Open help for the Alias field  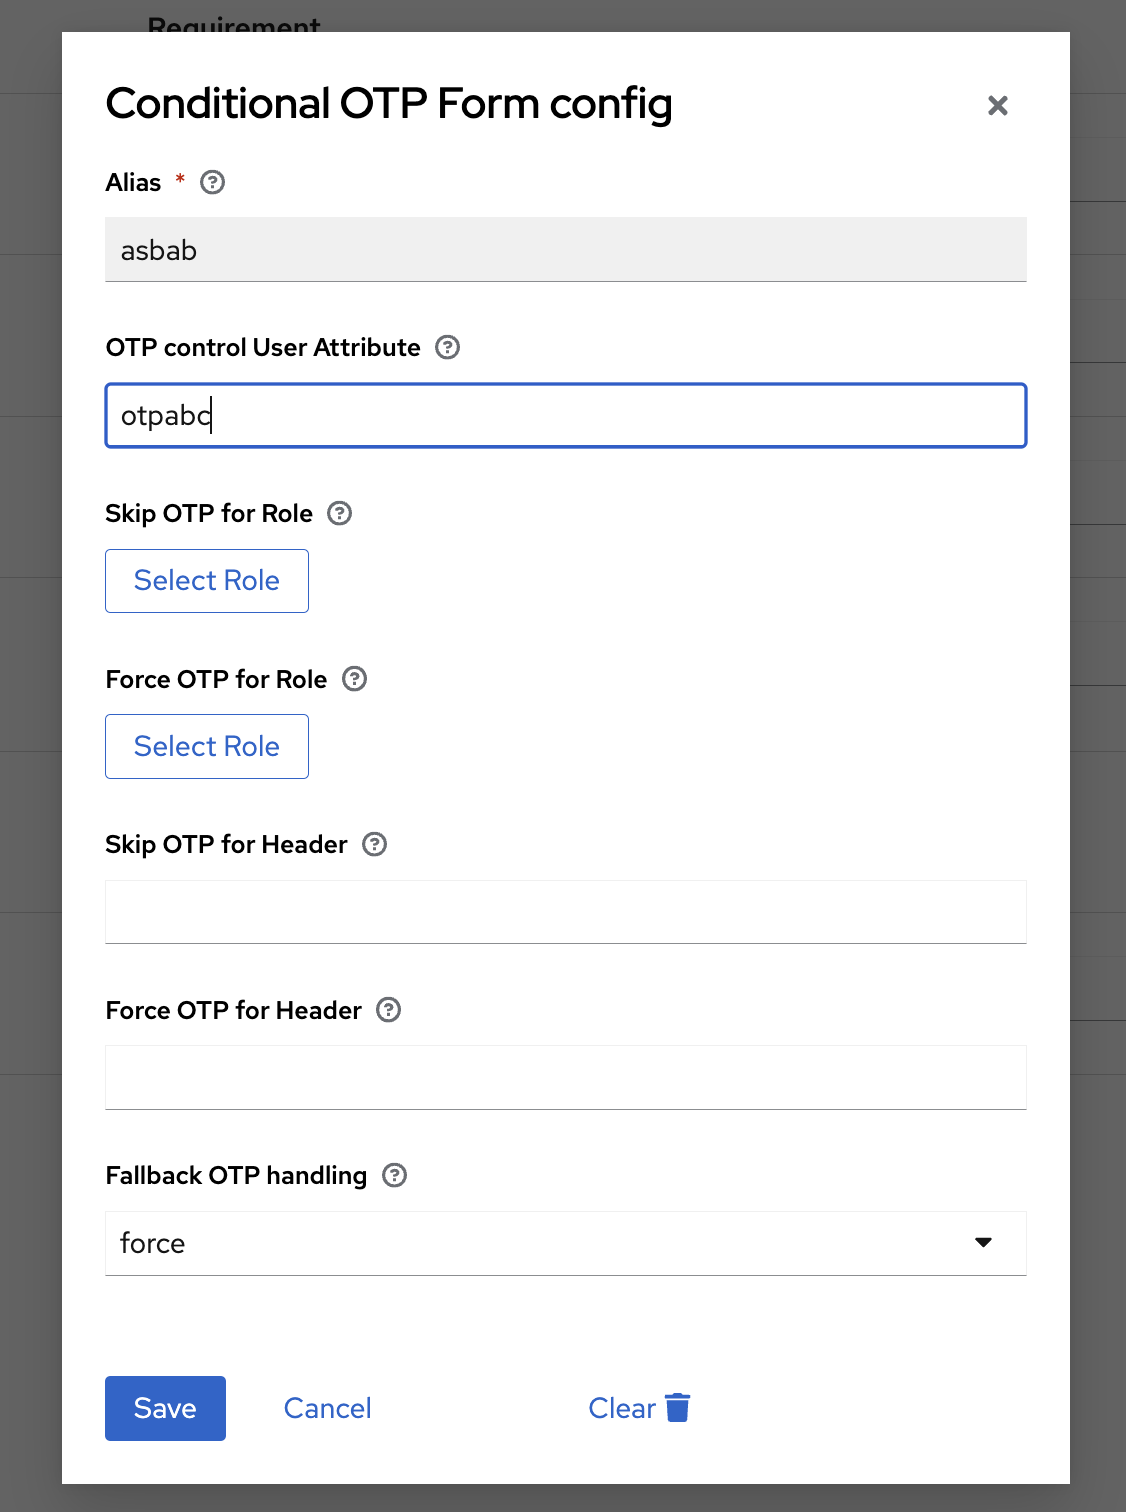pos(211,182)
